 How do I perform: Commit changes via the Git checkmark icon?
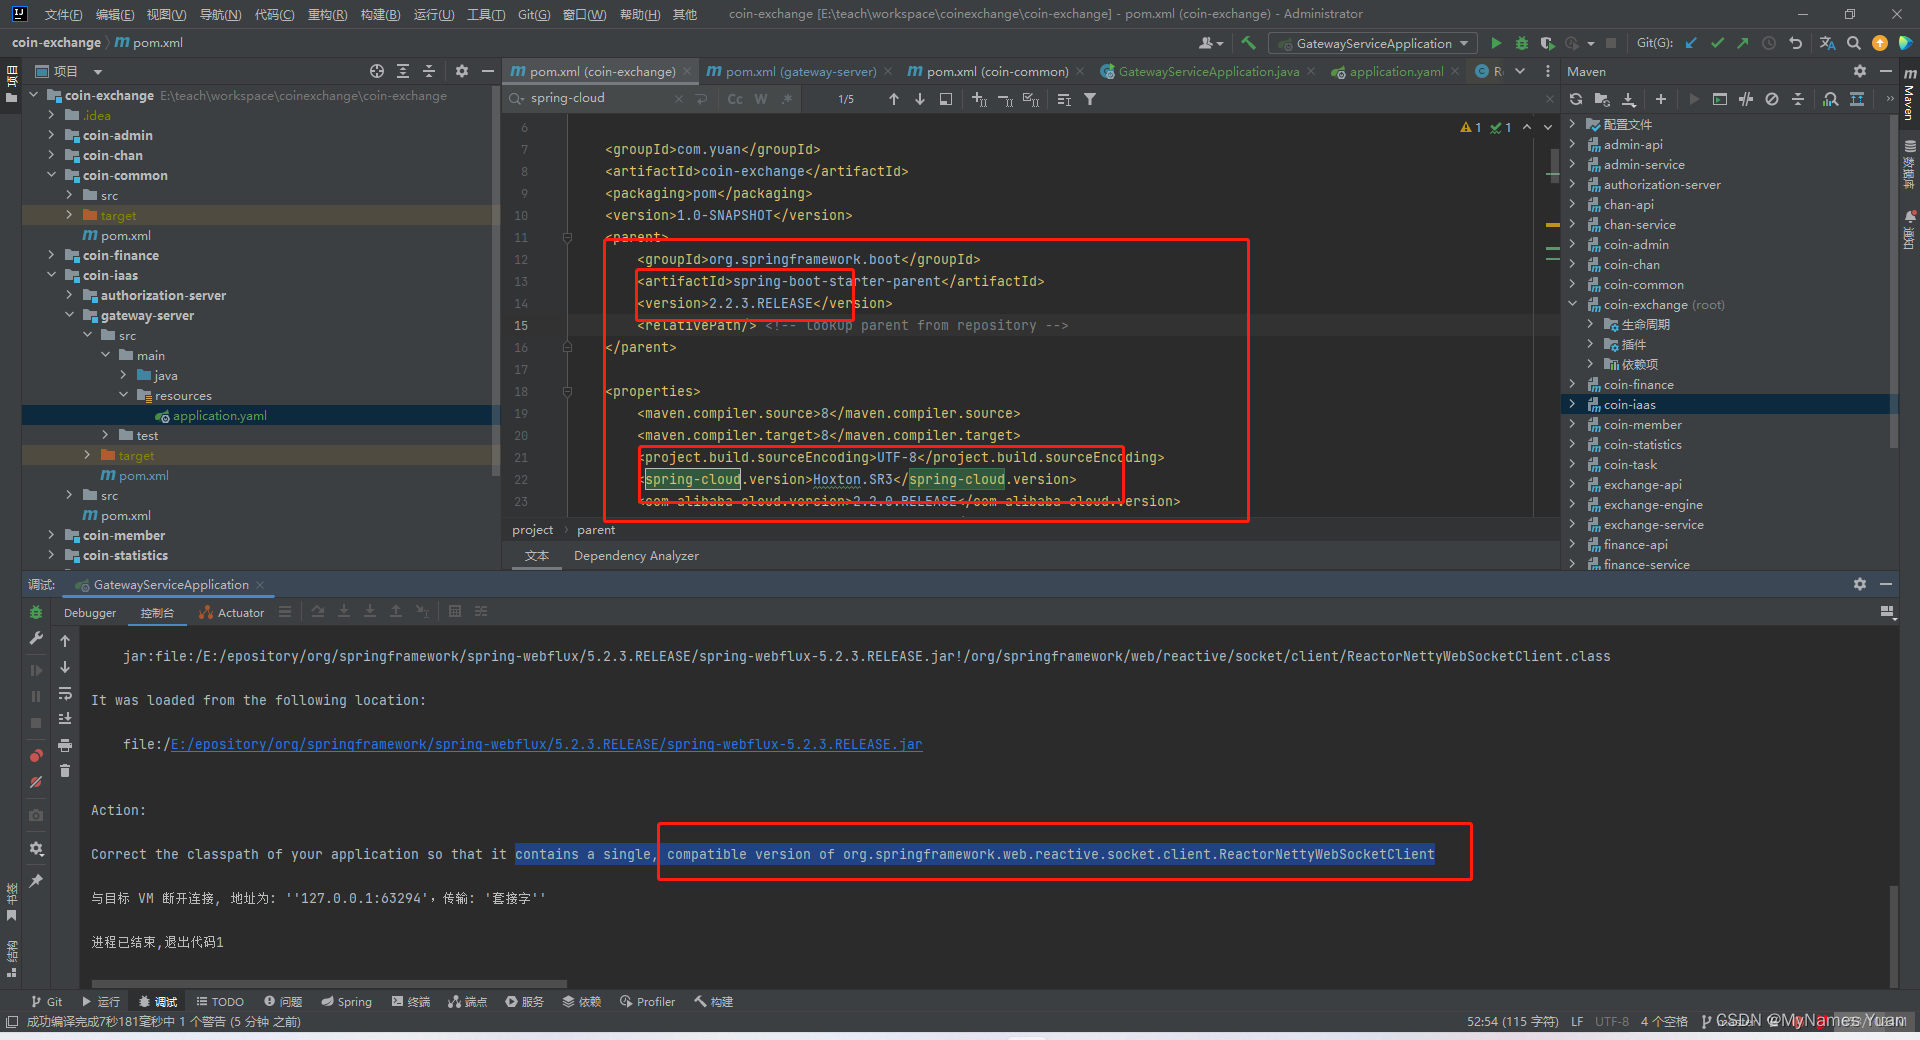1717,43
